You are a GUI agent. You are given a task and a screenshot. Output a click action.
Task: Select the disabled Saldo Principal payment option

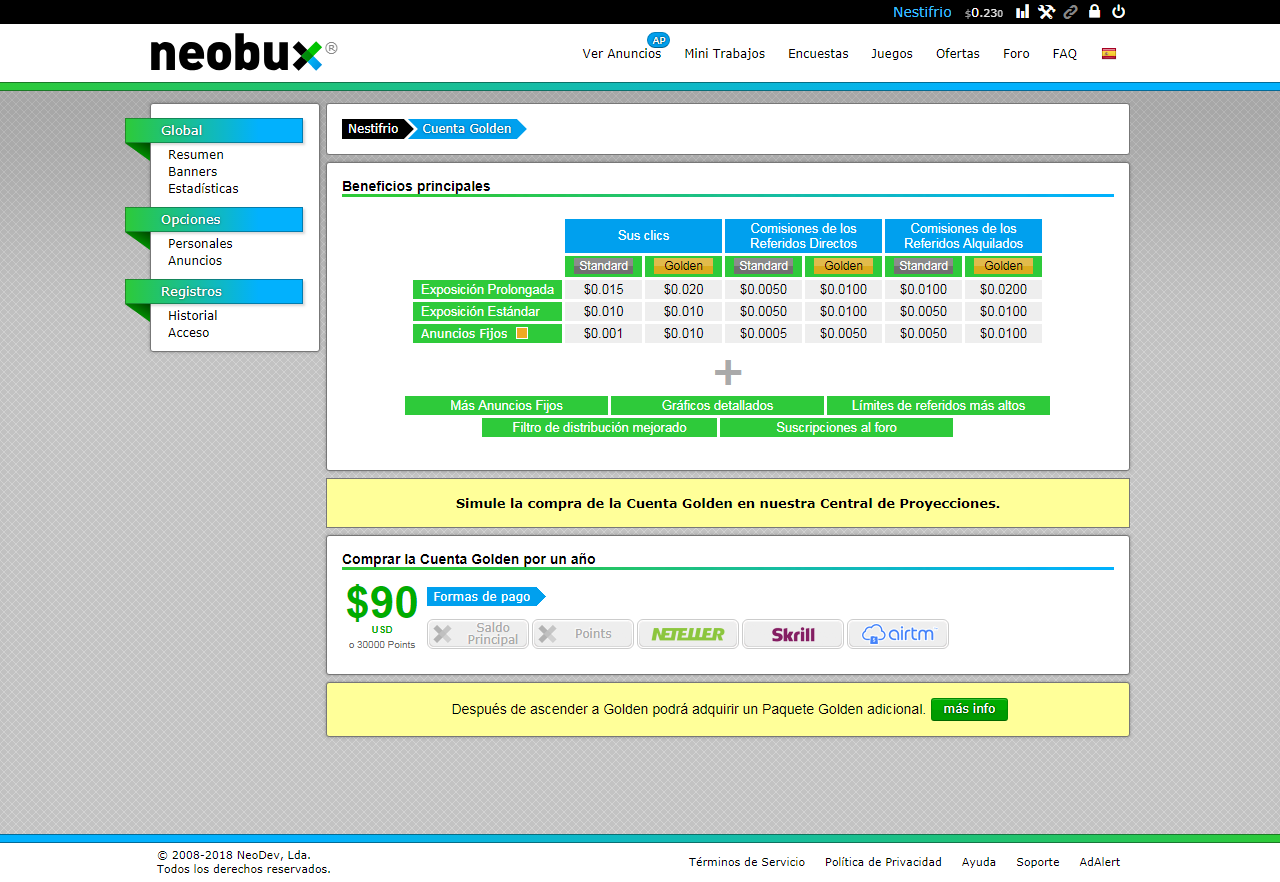coord(478,634)
